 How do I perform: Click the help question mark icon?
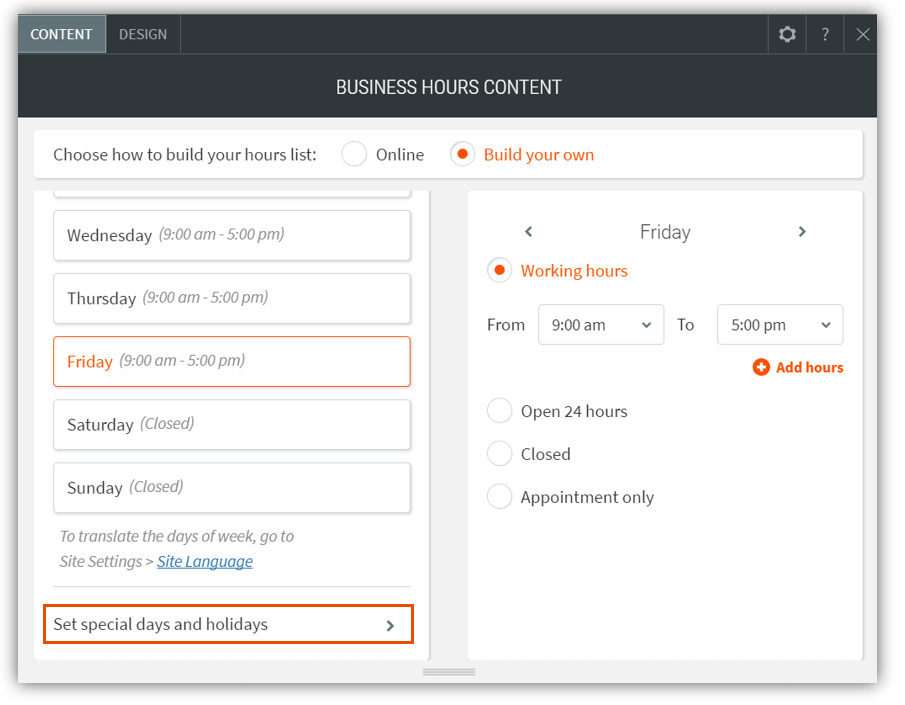coord(825,34)
